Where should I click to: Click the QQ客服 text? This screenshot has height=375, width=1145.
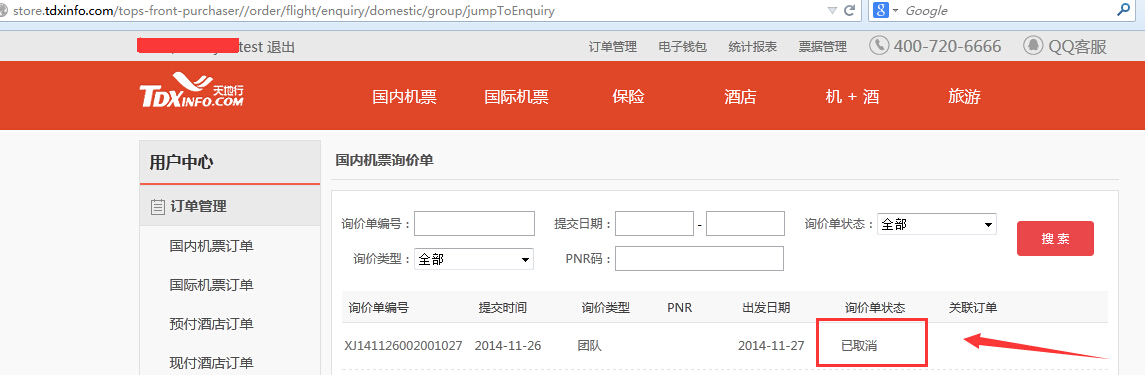(x=1078, y=47)
